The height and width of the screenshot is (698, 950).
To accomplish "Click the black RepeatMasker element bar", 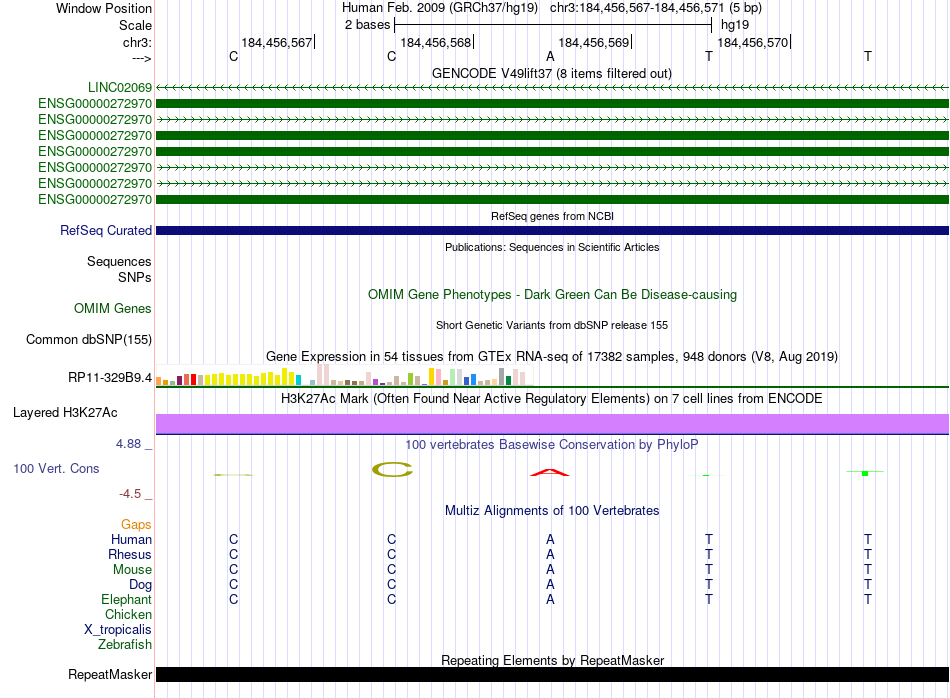I will coord(552,674).
